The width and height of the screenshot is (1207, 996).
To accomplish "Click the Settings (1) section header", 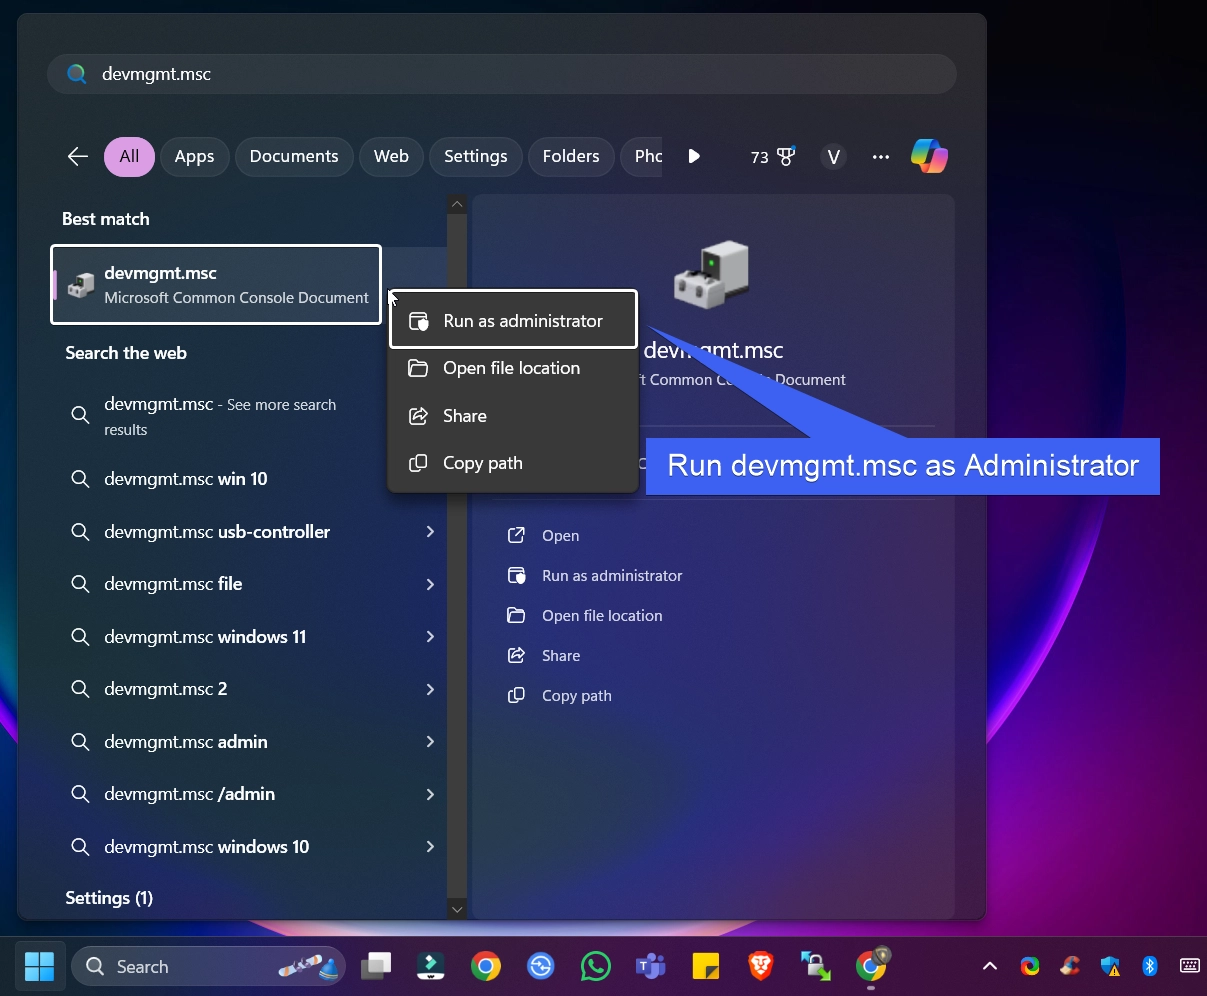I will [x=109, y=898].
